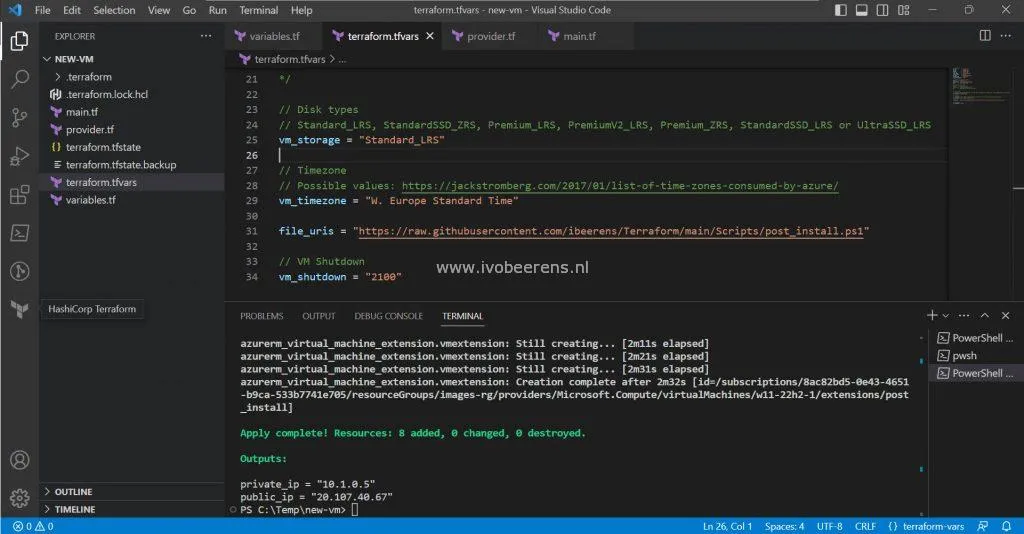This screenshot has width=1024, height=534.
Task: Open the Accounts menu icon
Action: coord(20,460)
